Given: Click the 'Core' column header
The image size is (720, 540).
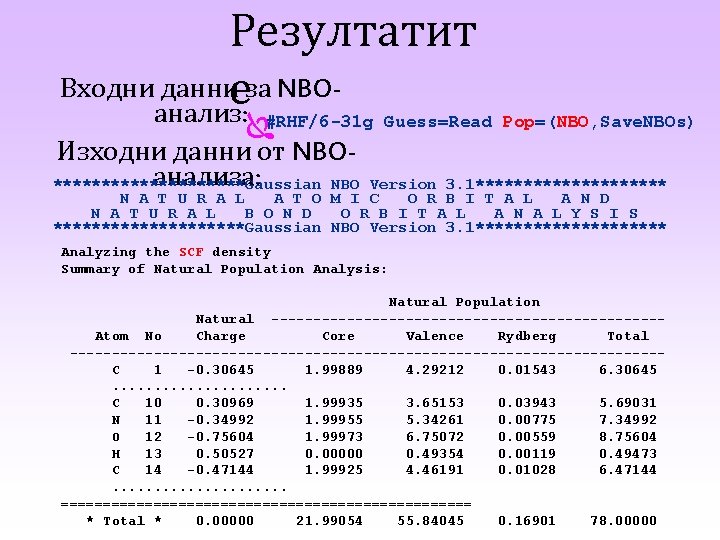Looking at the screenshot, I should [338, 336].
